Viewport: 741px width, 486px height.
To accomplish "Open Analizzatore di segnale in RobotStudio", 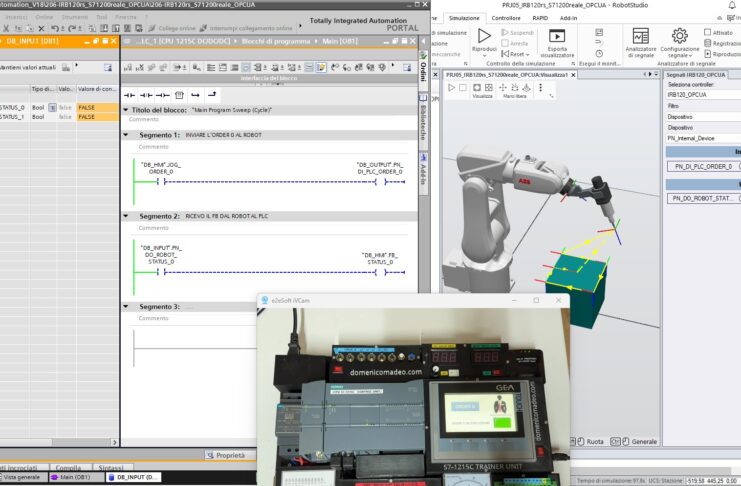I will click(x=641, y=43).
